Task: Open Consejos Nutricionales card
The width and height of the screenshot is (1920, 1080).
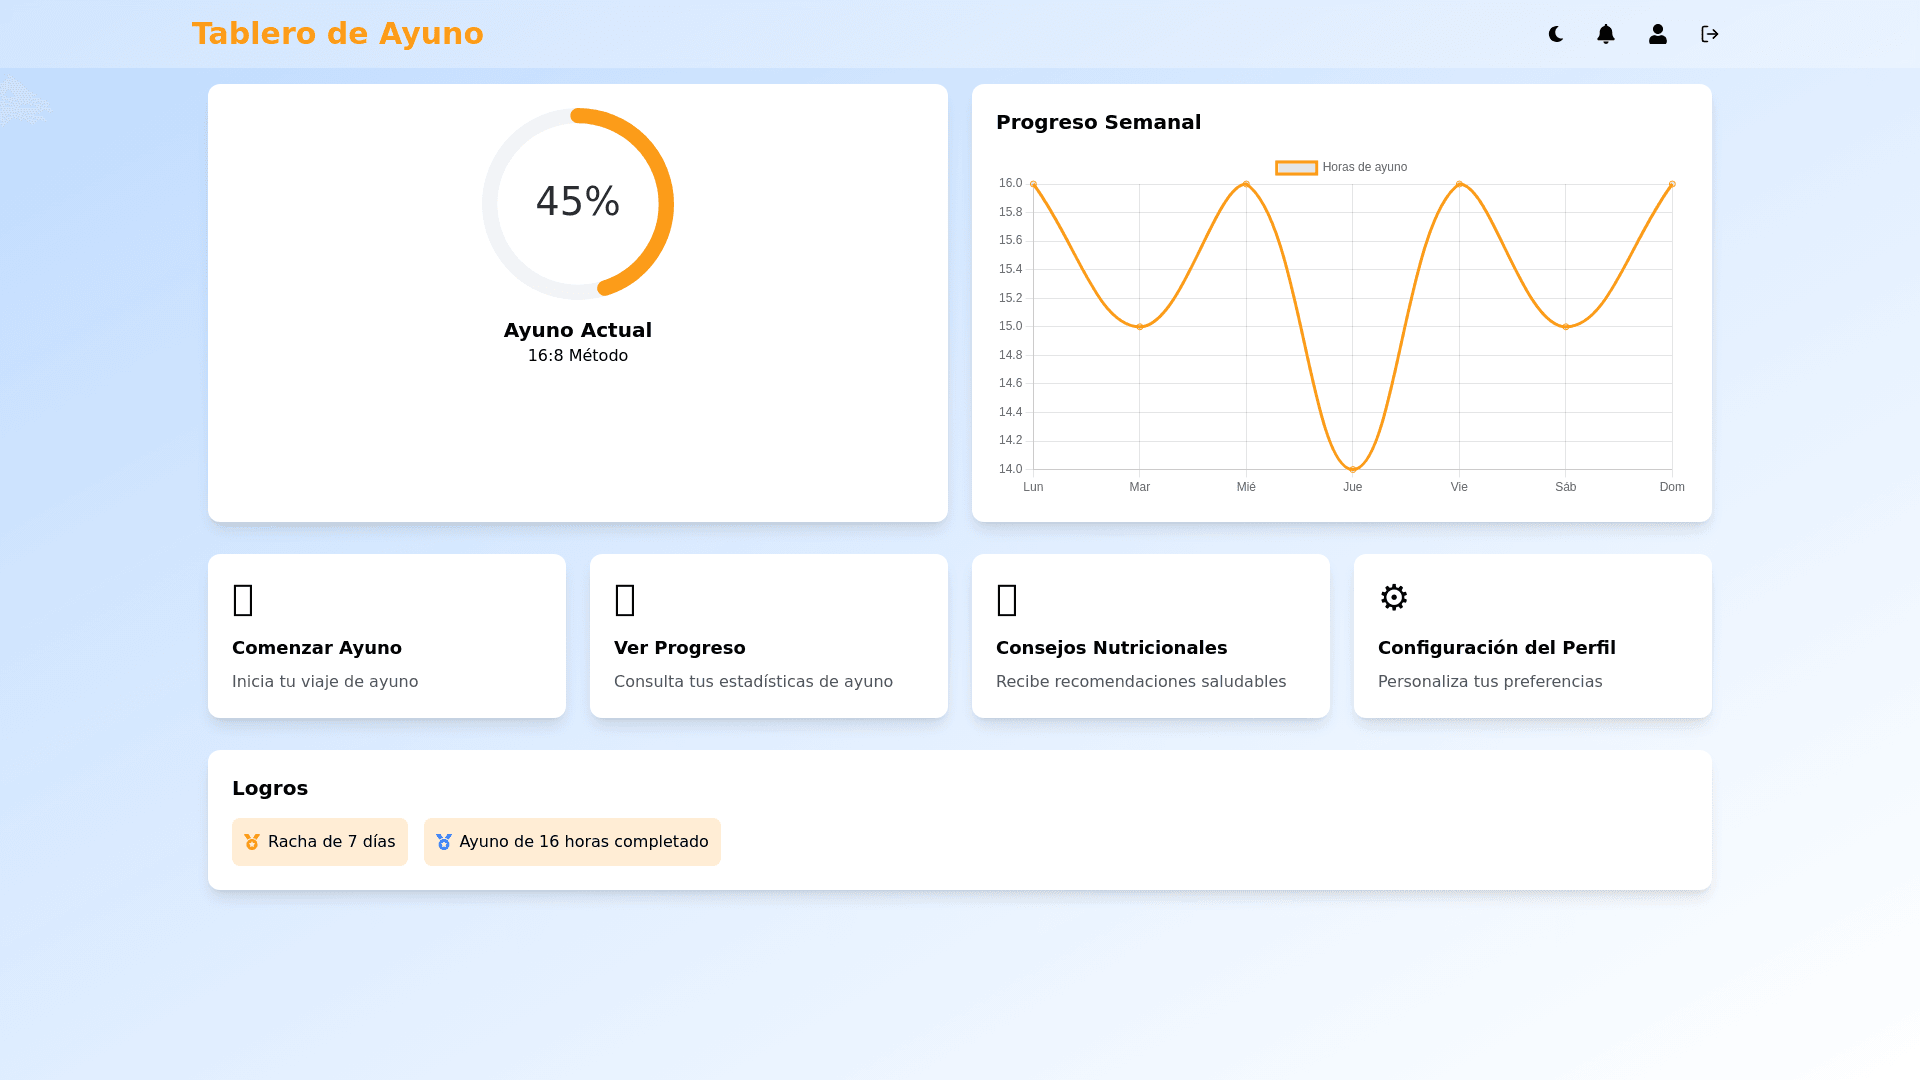Action: click(1151, 650)
